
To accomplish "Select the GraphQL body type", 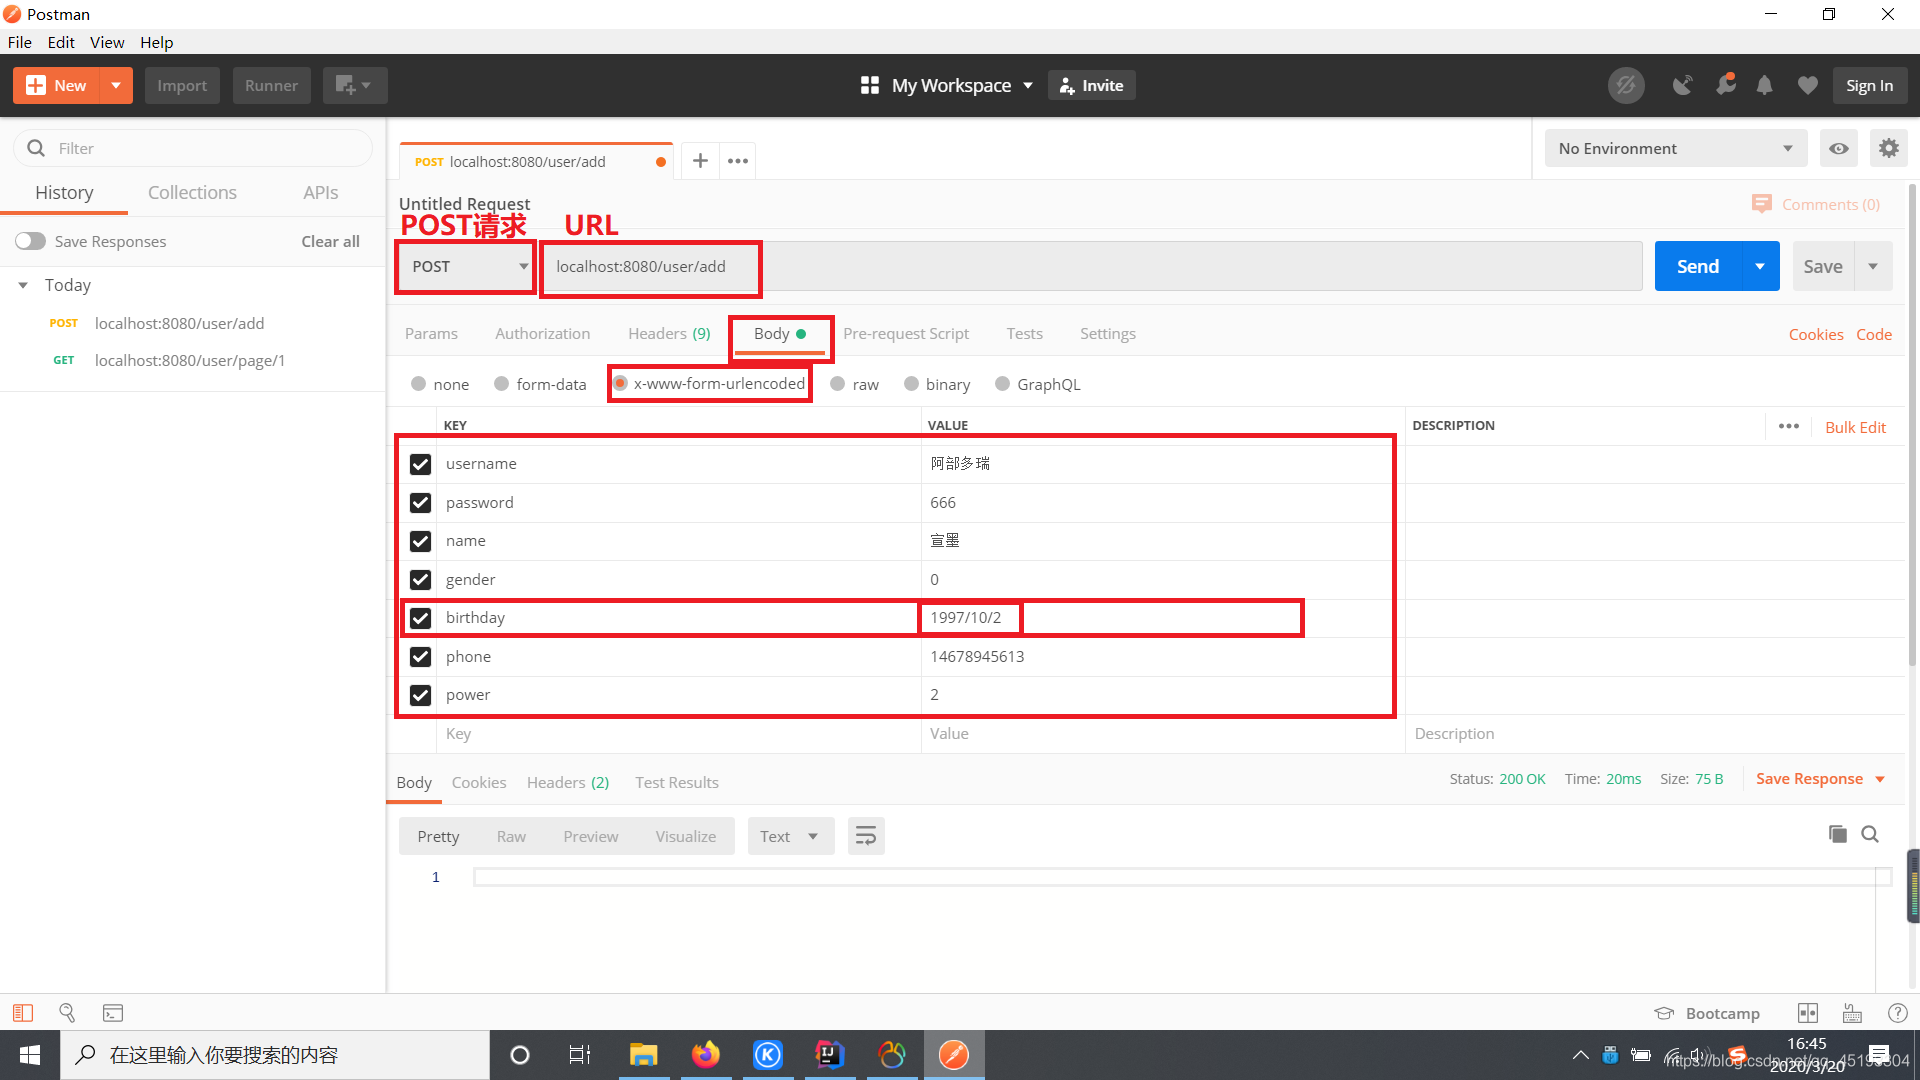I will click(1038, 384).
